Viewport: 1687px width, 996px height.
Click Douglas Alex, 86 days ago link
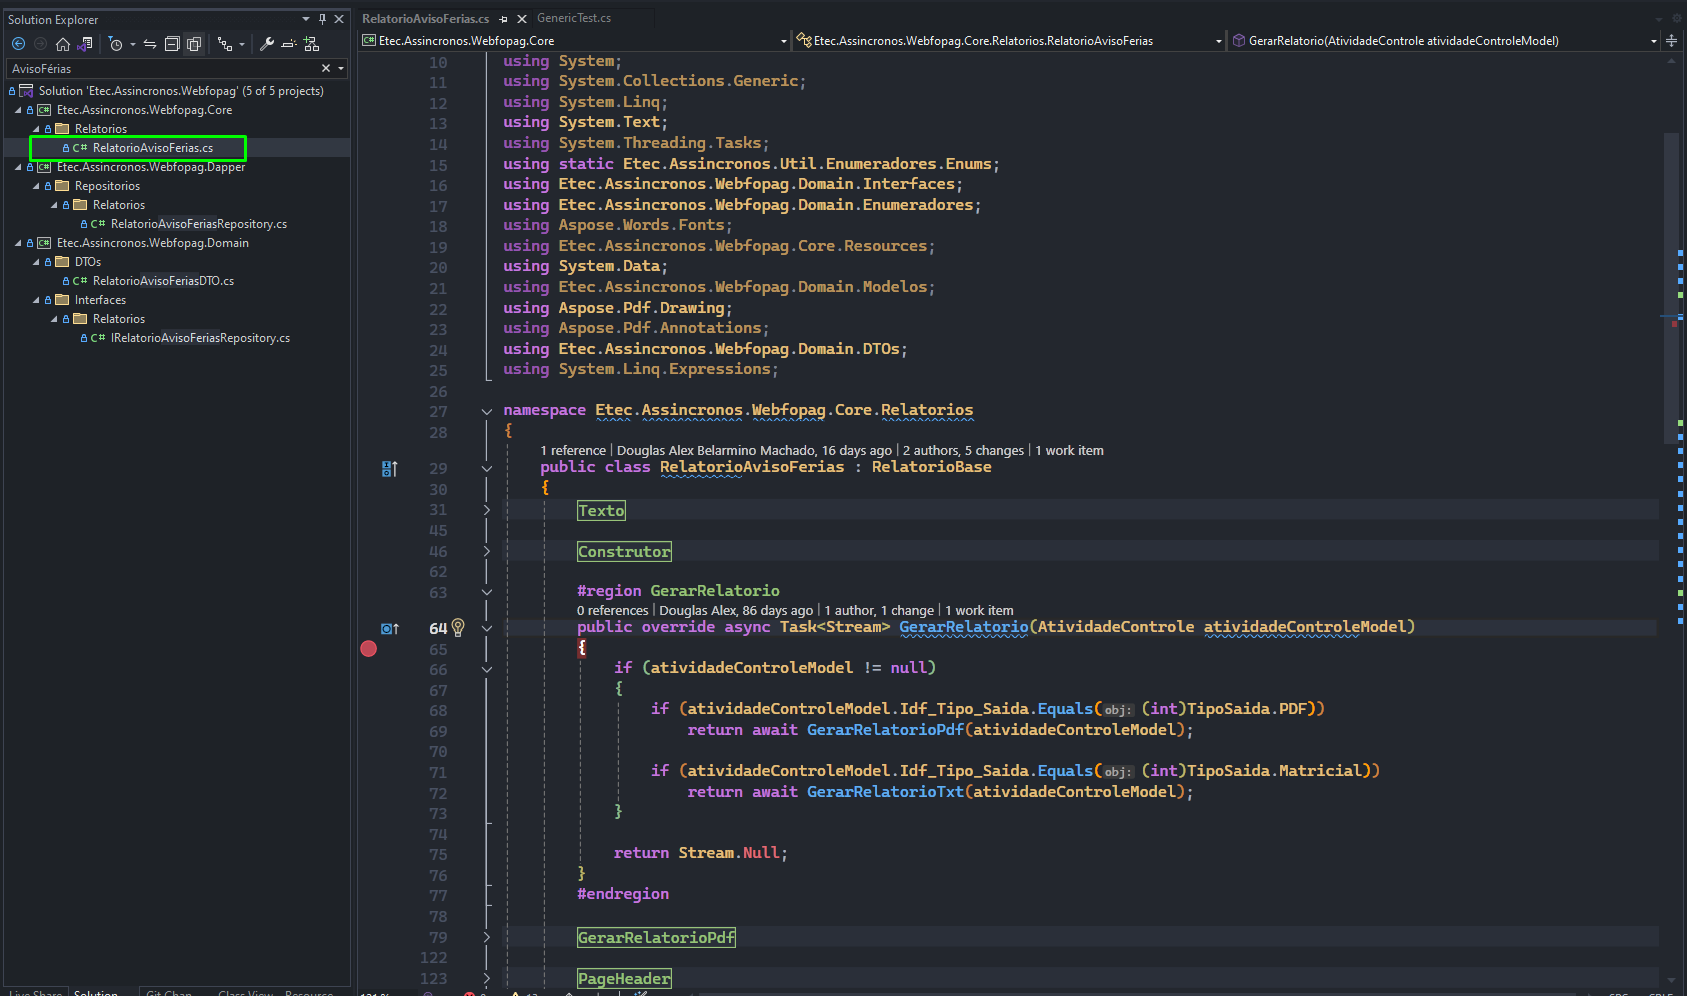736,611
